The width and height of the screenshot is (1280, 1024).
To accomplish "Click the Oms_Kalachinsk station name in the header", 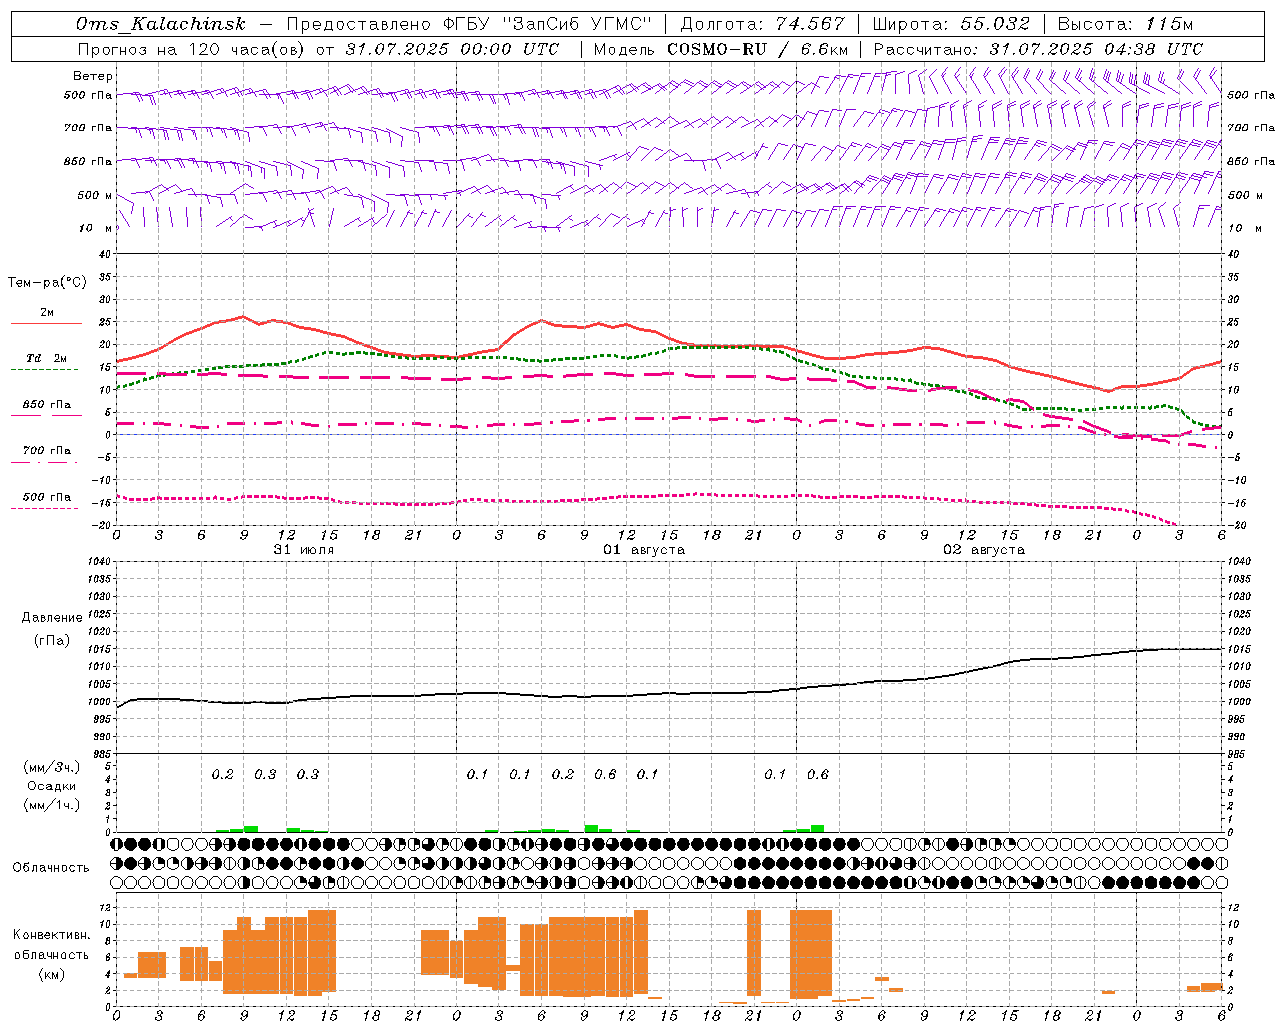I will [160, 24].
